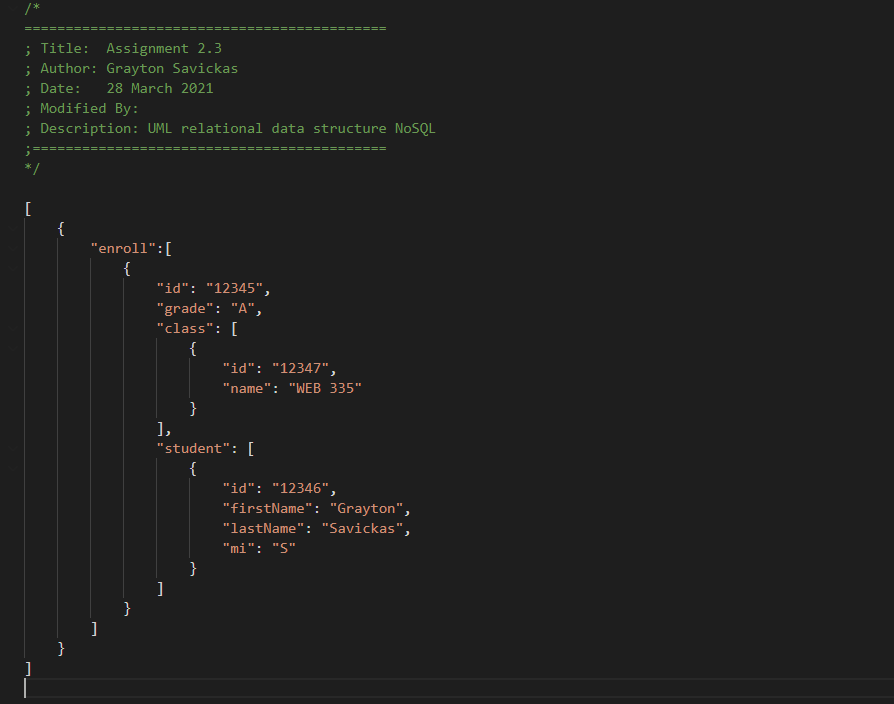Click the empty last line of the editor
The image size is (894, 704).
tap(400, 688)
